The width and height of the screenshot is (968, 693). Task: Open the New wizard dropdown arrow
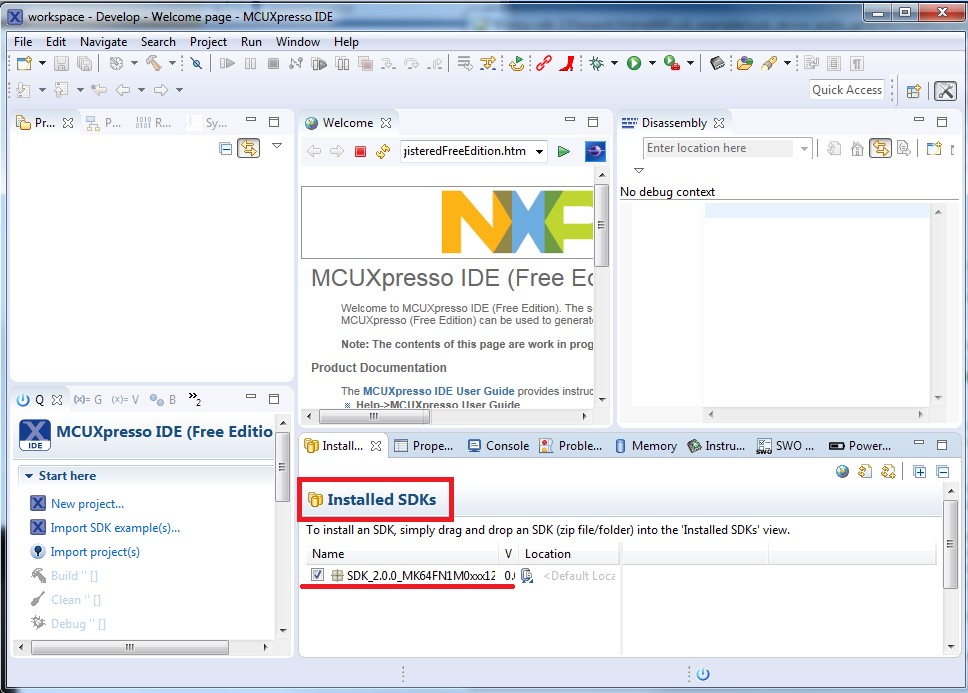pyautogui.click(x=42, y=63)
